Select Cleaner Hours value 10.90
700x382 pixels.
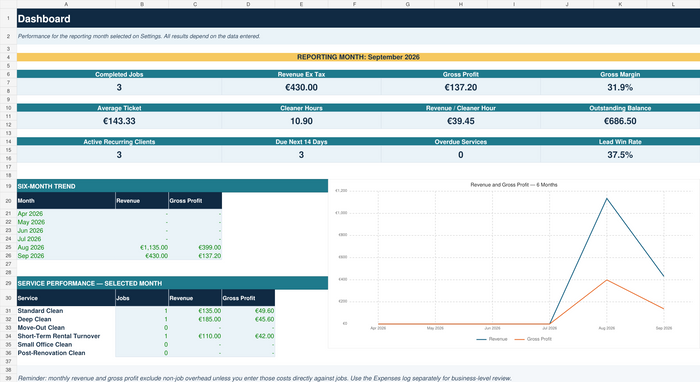[301, 121]
